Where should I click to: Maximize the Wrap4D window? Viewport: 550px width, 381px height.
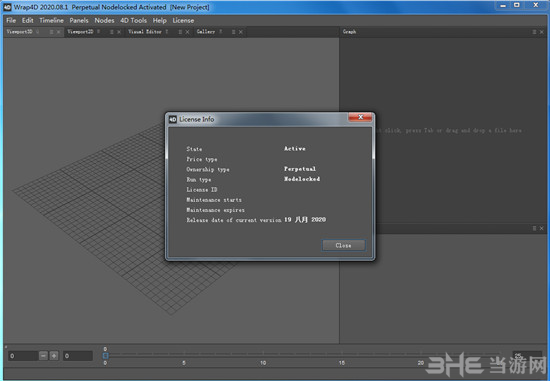517,5
